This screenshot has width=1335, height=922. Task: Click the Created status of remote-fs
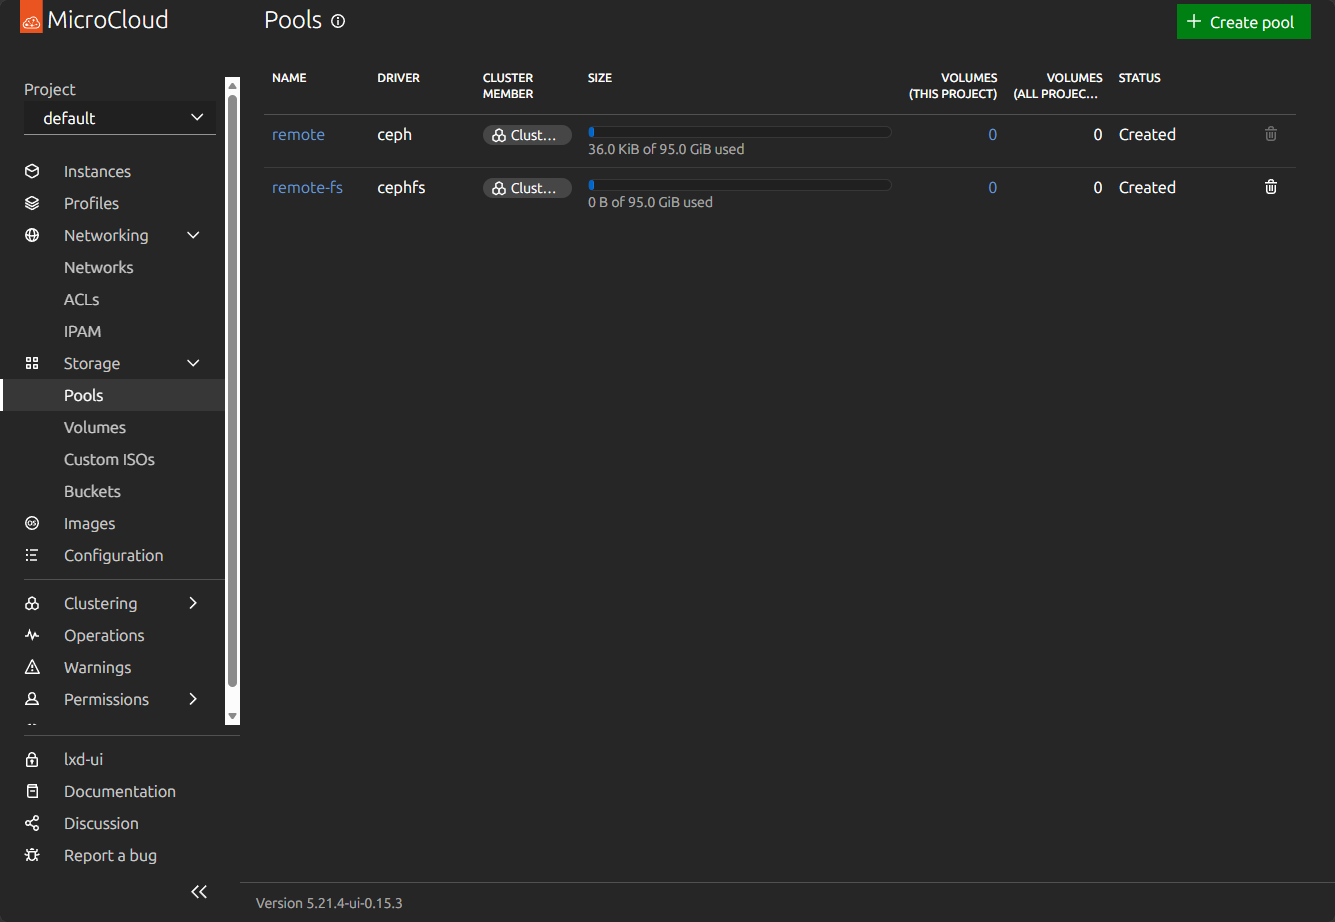1147,187
